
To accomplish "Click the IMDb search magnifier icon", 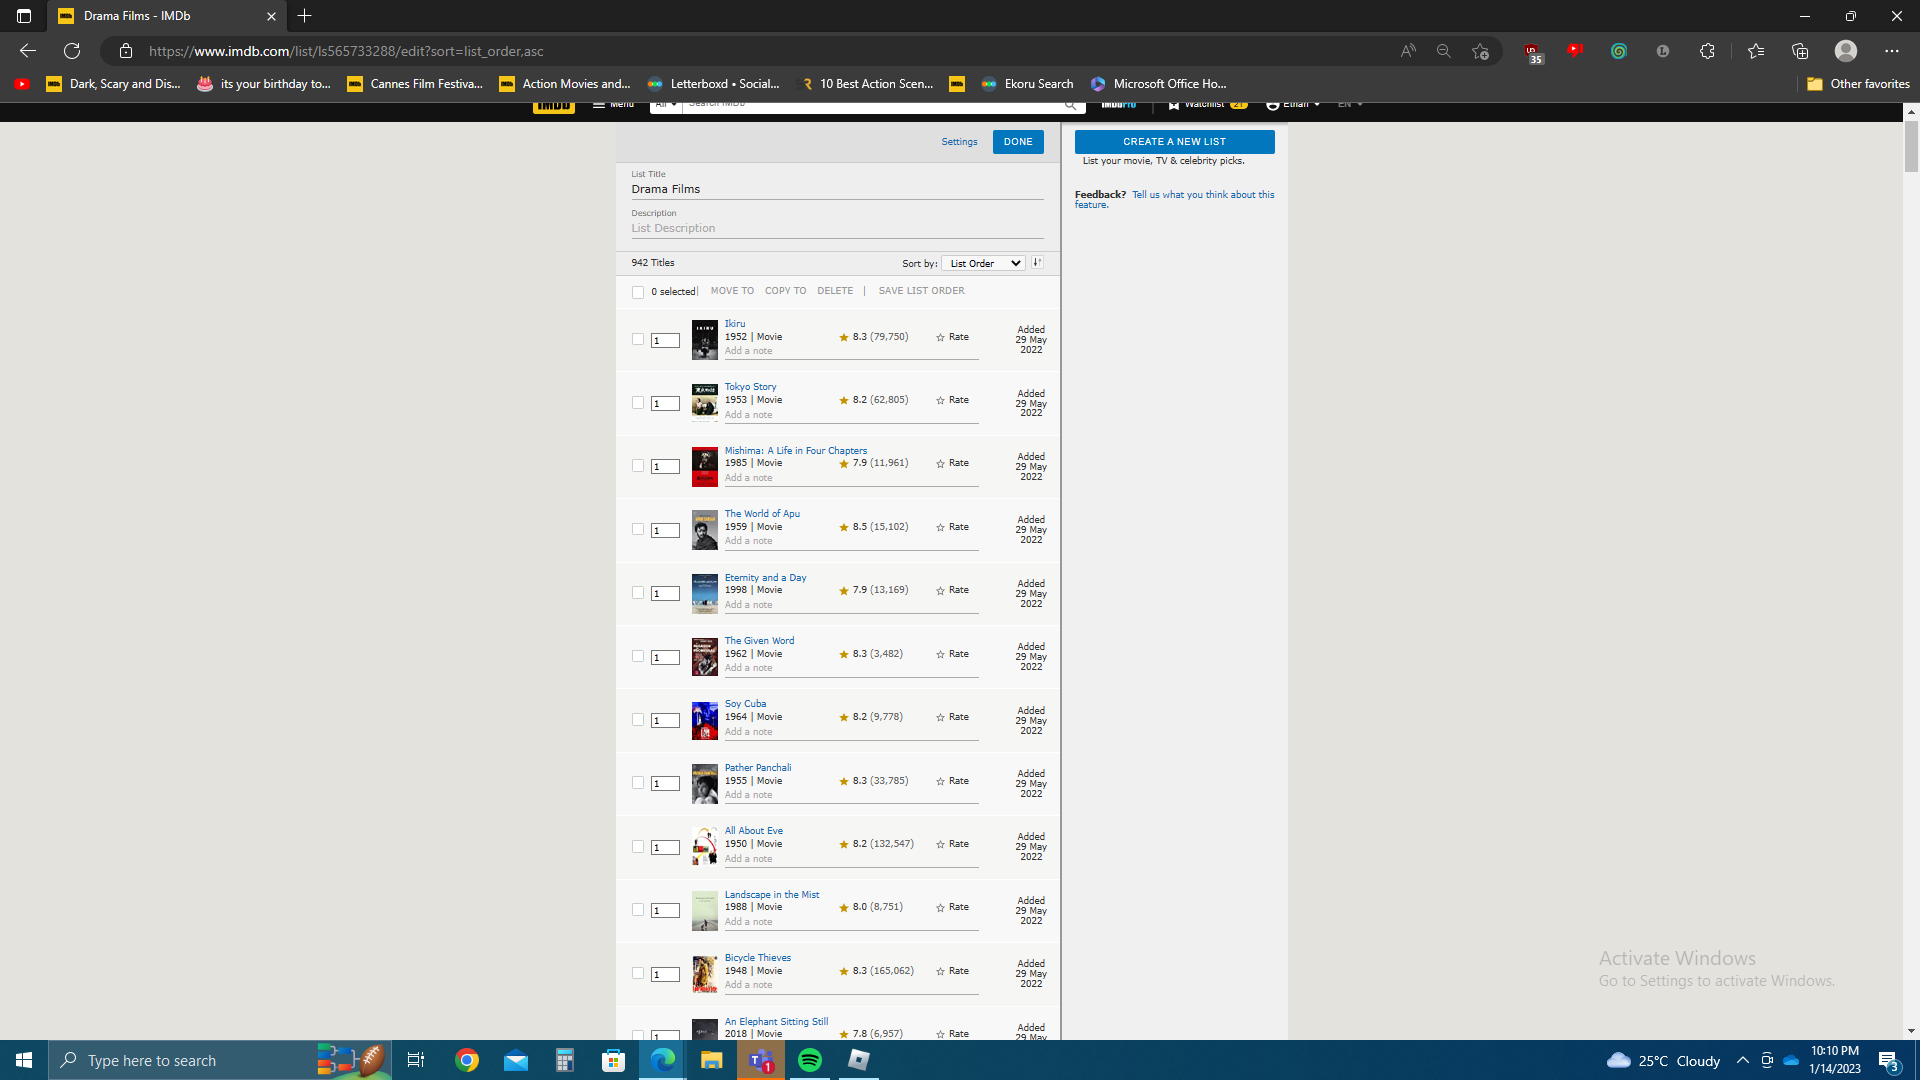I will 1071,104.
